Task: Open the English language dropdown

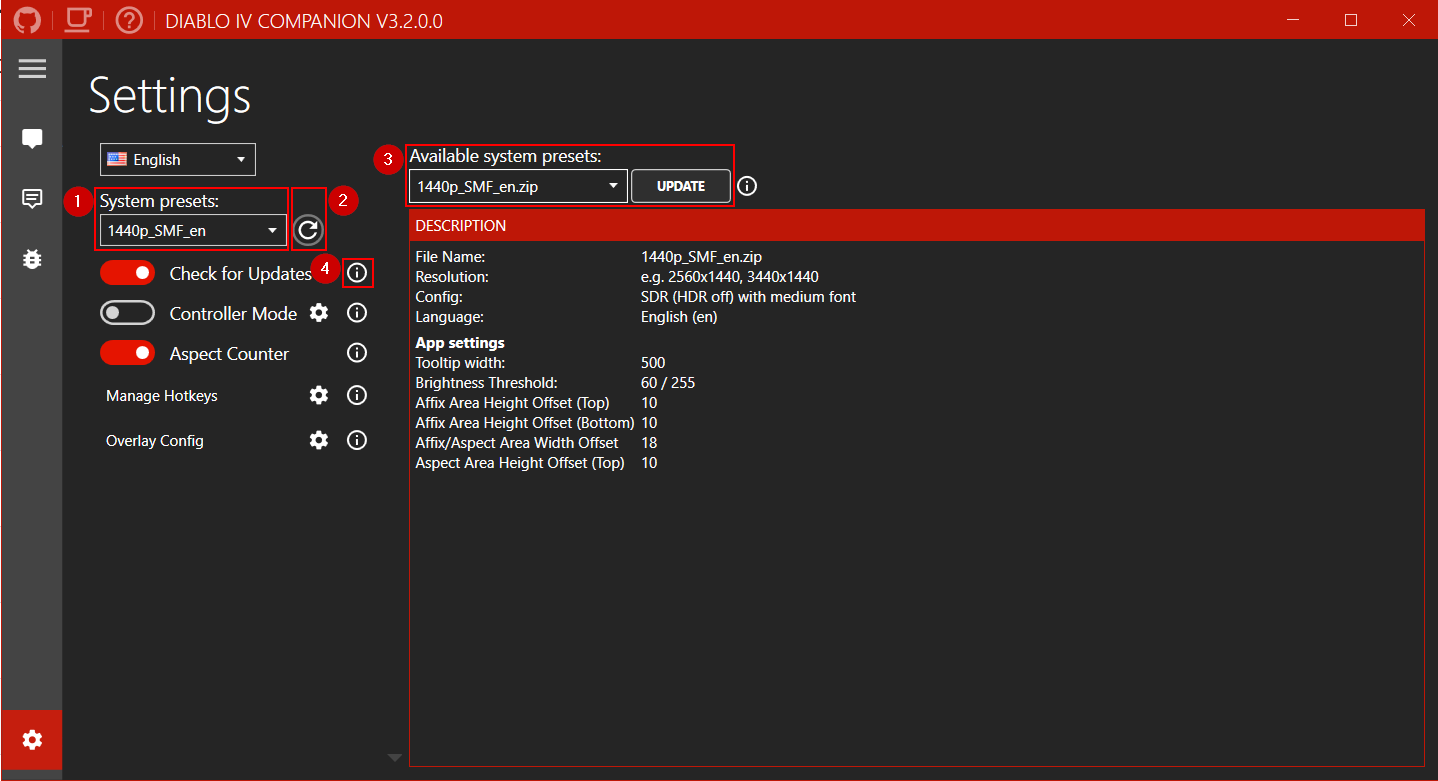Action: click(x=178, y=160)
